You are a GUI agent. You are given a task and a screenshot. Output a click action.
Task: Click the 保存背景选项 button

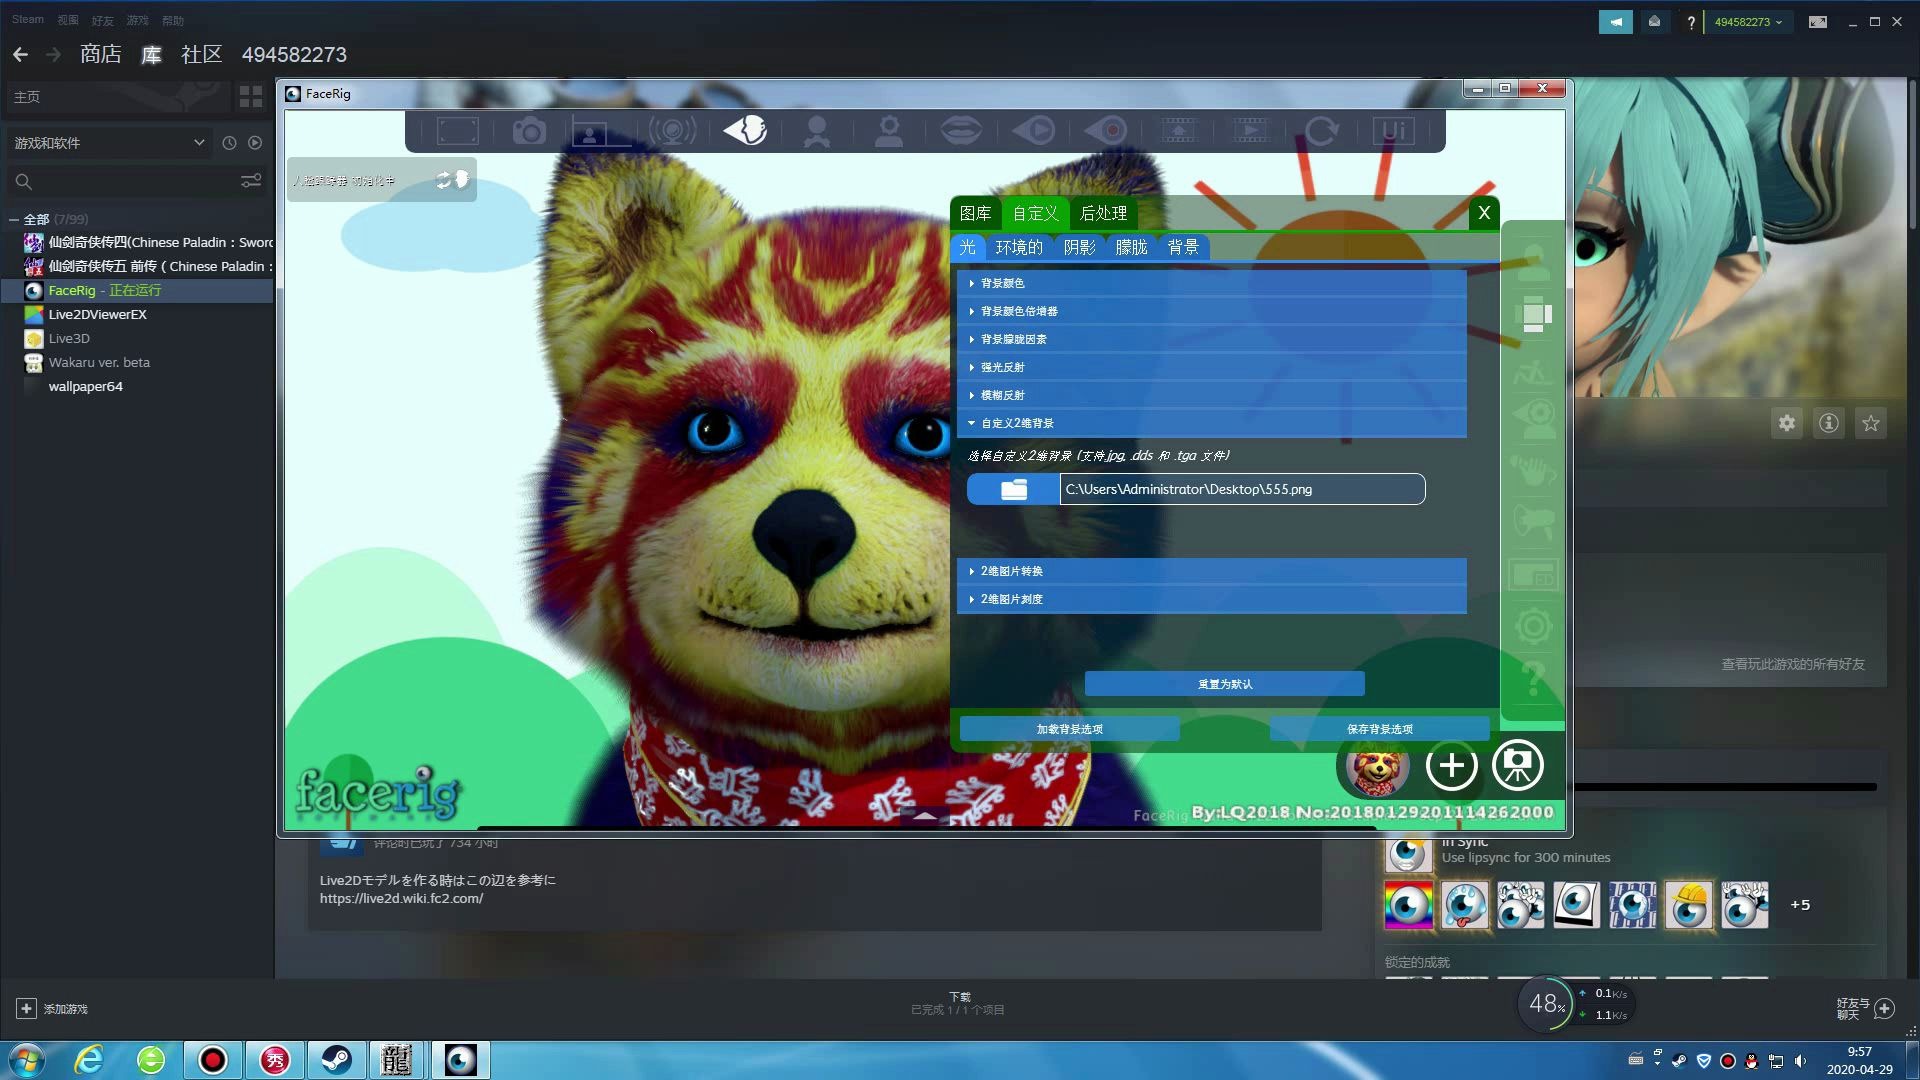point(1380,729)
